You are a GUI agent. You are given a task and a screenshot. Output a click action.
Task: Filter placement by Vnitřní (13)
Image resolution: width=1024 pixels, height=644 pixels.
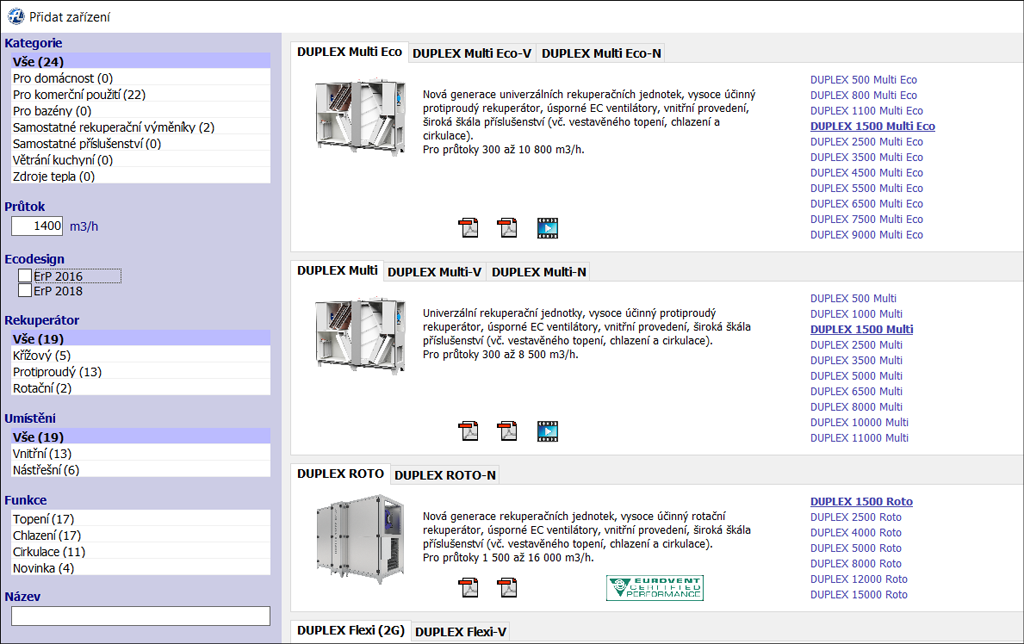140,453
